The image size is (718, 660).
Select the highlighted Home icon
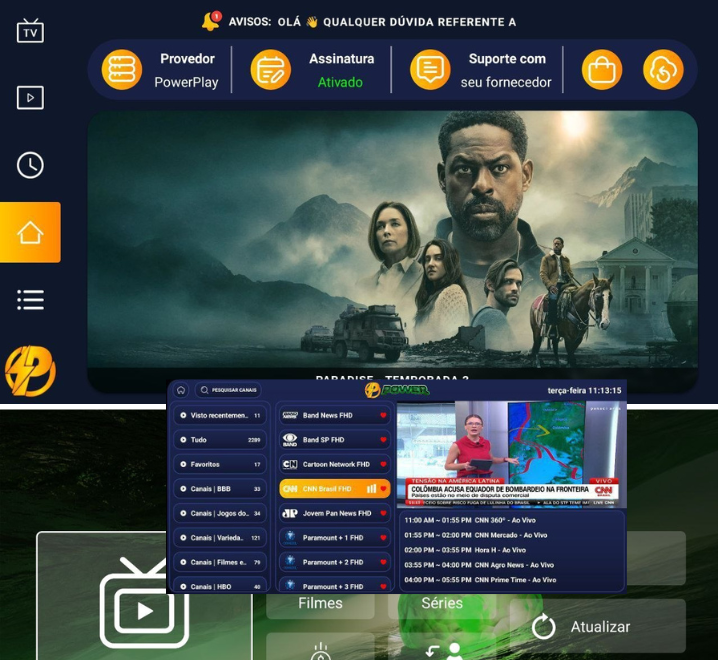[x=30, y=232]
